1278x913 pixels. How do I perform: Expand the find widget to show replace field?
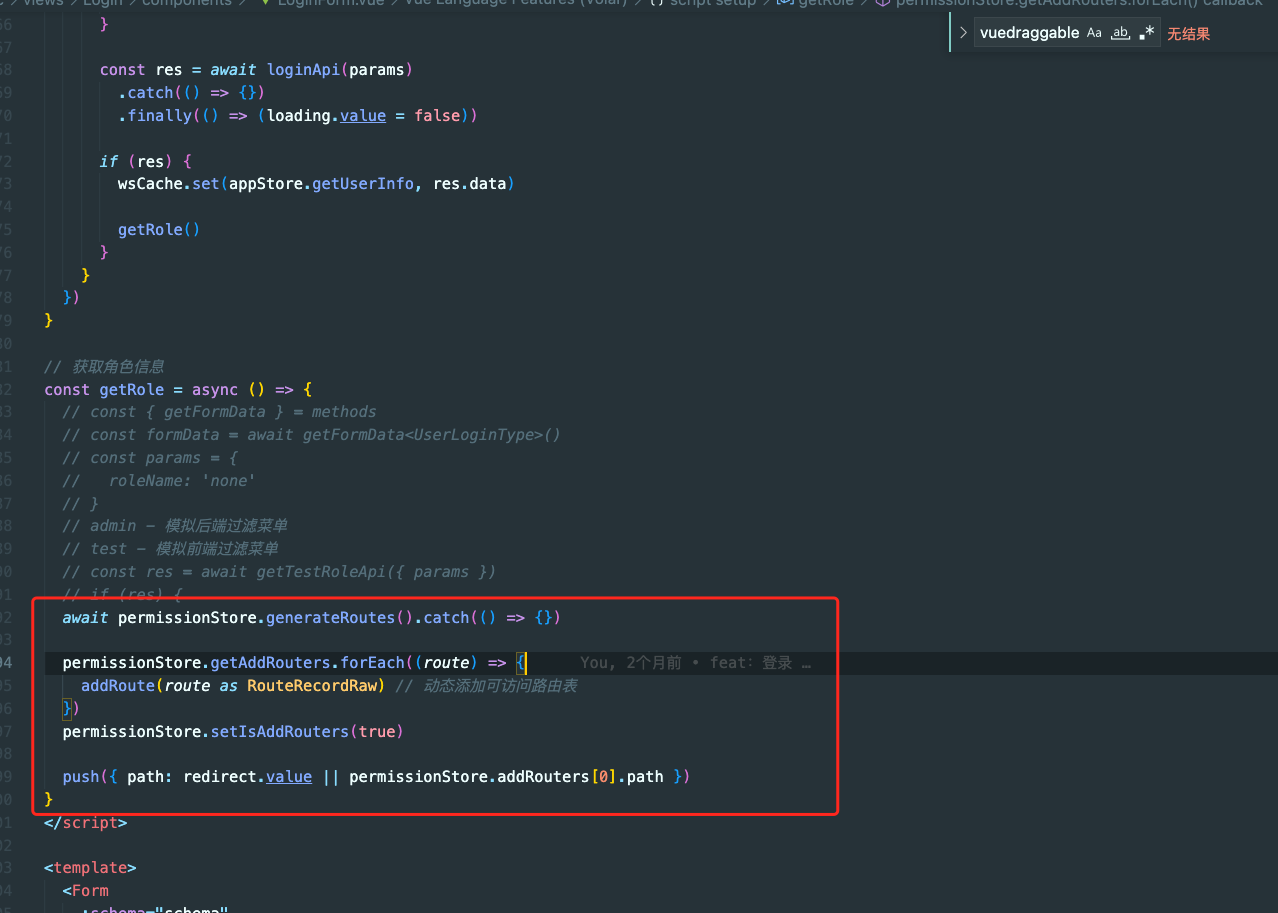tap(963, 32)
